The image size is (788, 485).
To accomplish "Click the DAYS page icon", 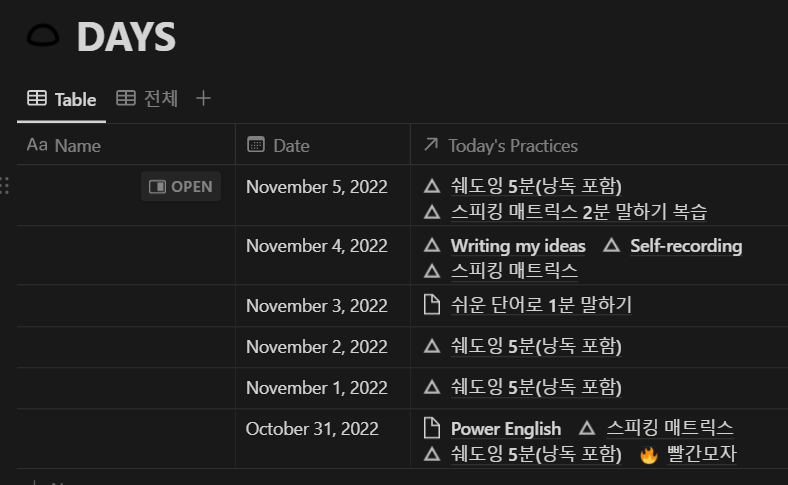I will click(43, 37).
